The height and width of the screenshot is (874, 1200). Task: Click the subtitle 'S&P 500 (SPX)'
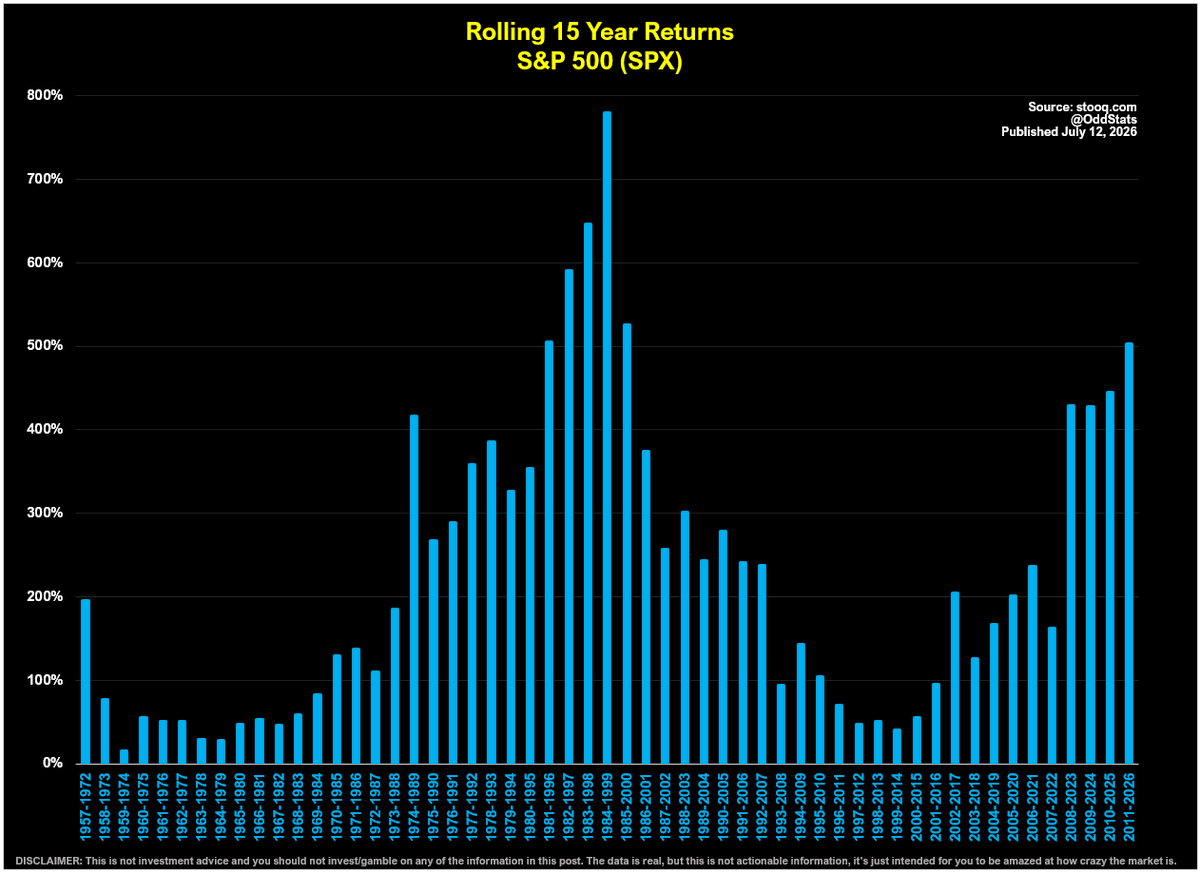(600, 60)
